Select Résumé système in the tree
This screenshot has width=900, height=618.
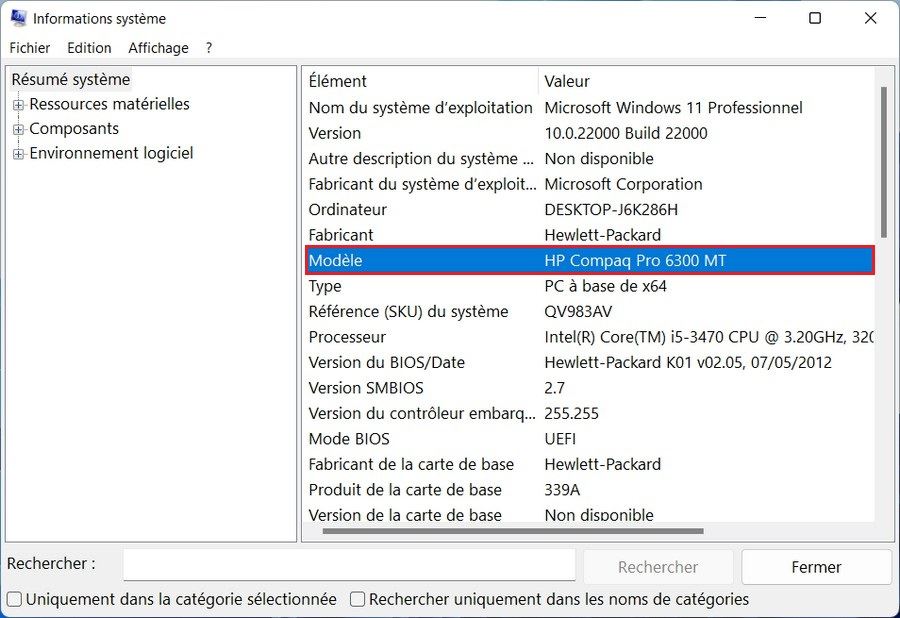(x=71, y=79)
